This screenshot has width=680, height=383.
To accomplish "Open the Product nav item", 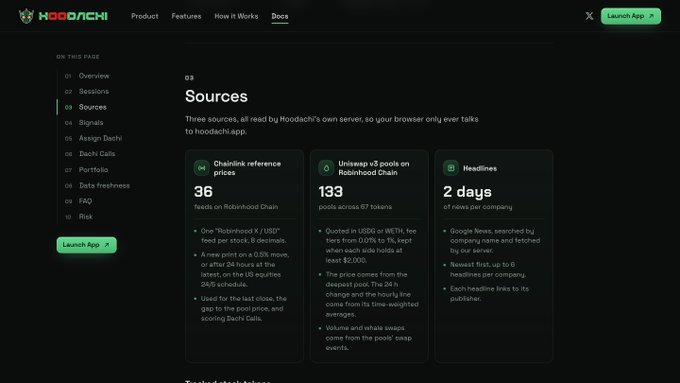I will [144, 16].
